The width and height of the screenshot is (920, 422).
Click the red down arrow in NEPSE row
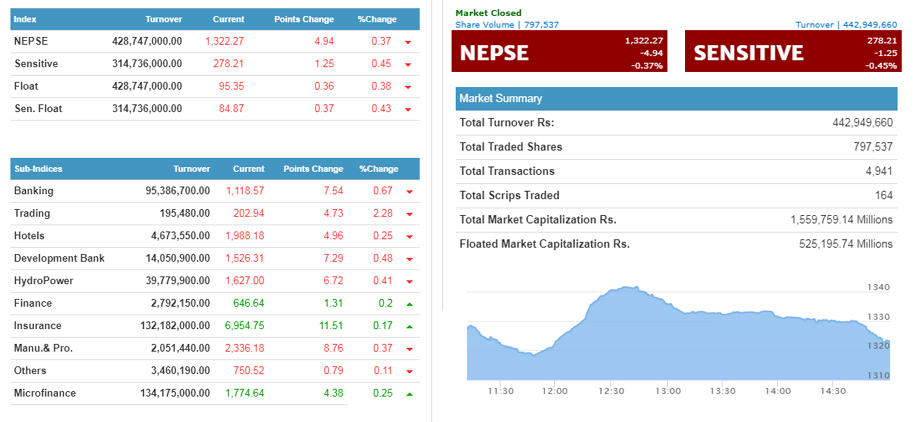[x=408, y=42]
